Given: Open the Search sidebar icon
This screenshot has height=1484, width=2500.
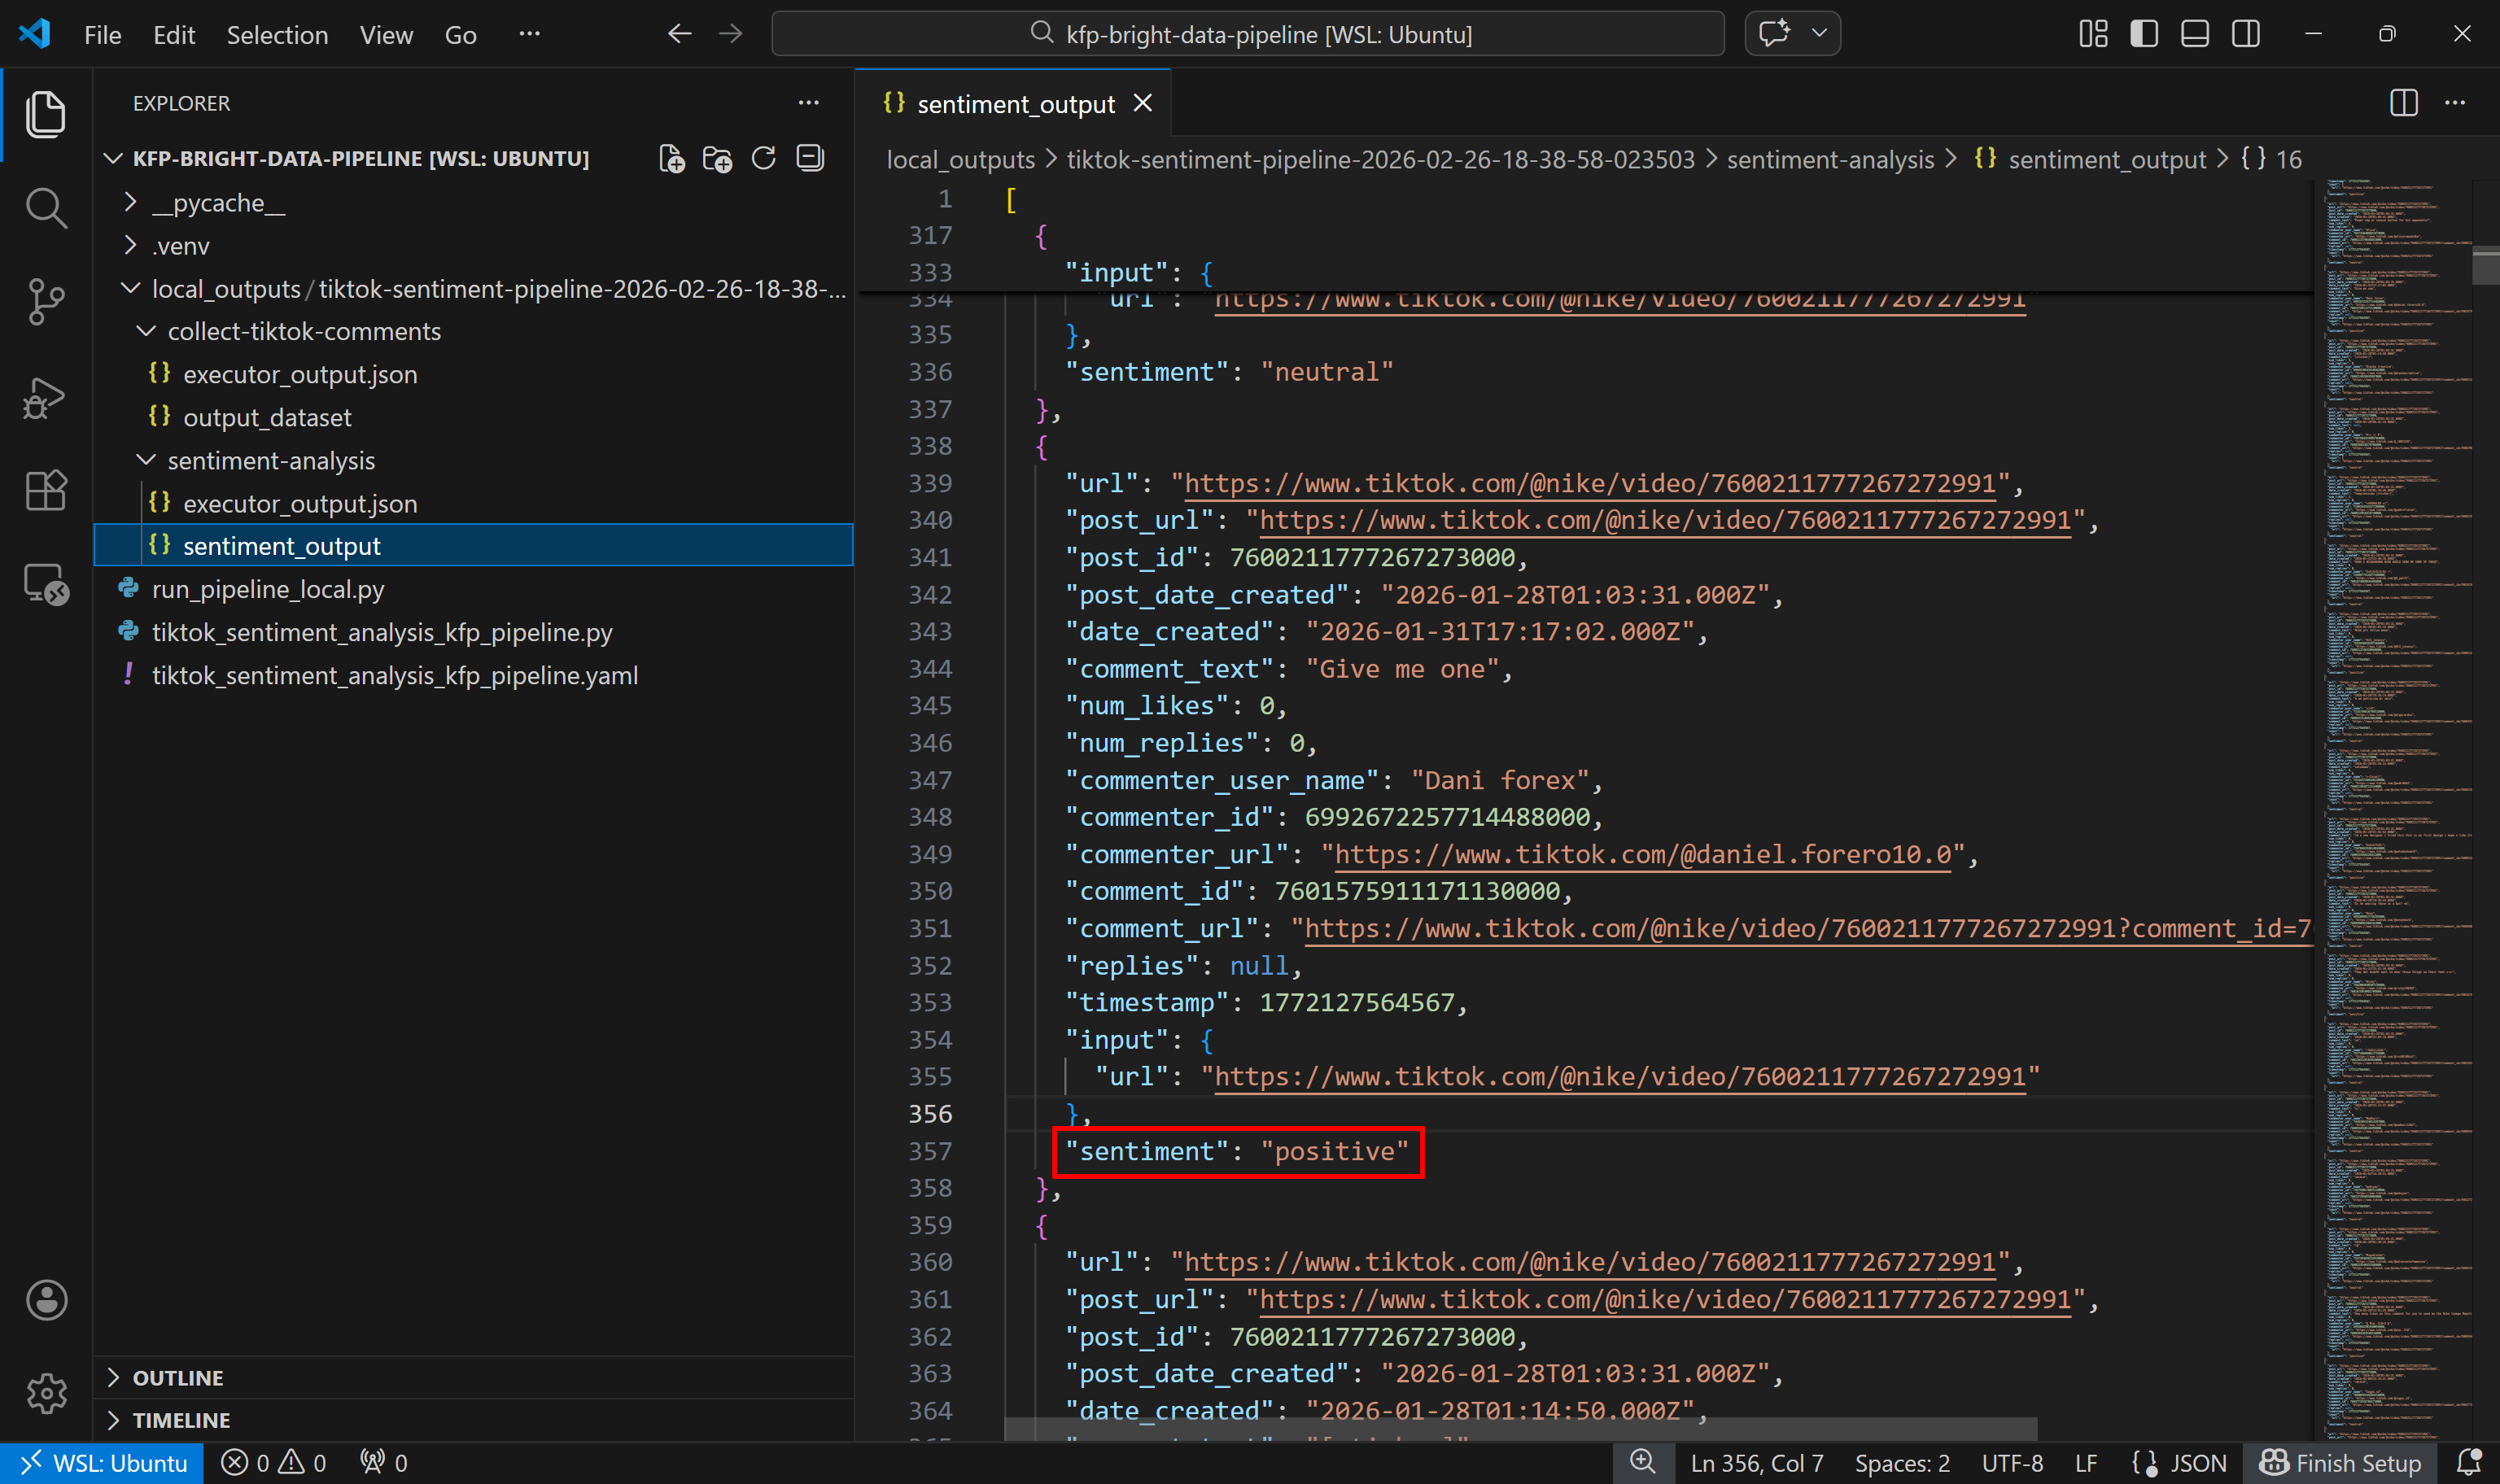Looking at the screenshot, I should coord(46,208).
